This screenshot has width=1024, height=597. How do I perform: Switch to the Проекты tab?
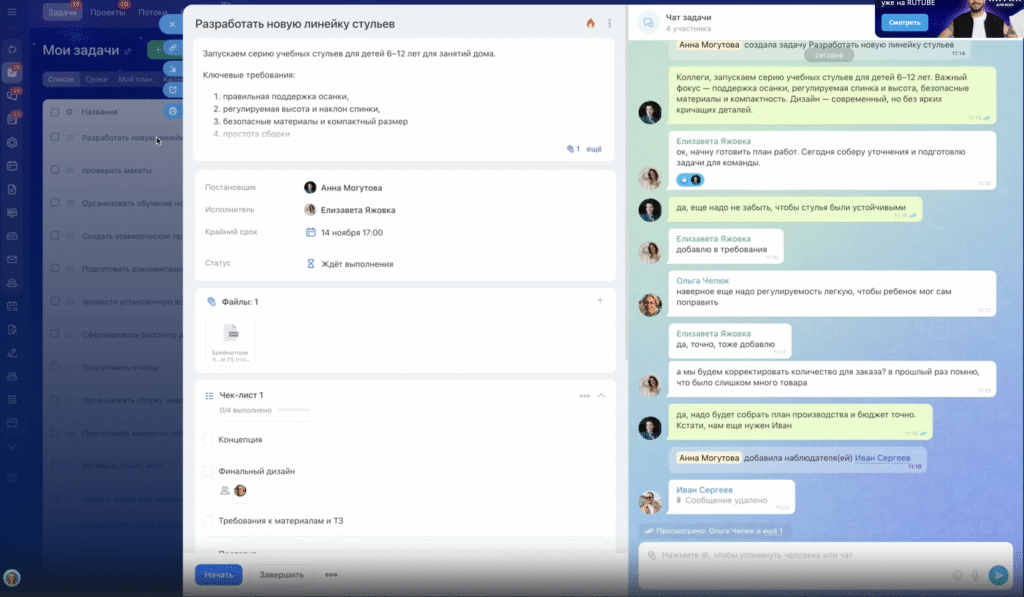[x=107, y=14]
